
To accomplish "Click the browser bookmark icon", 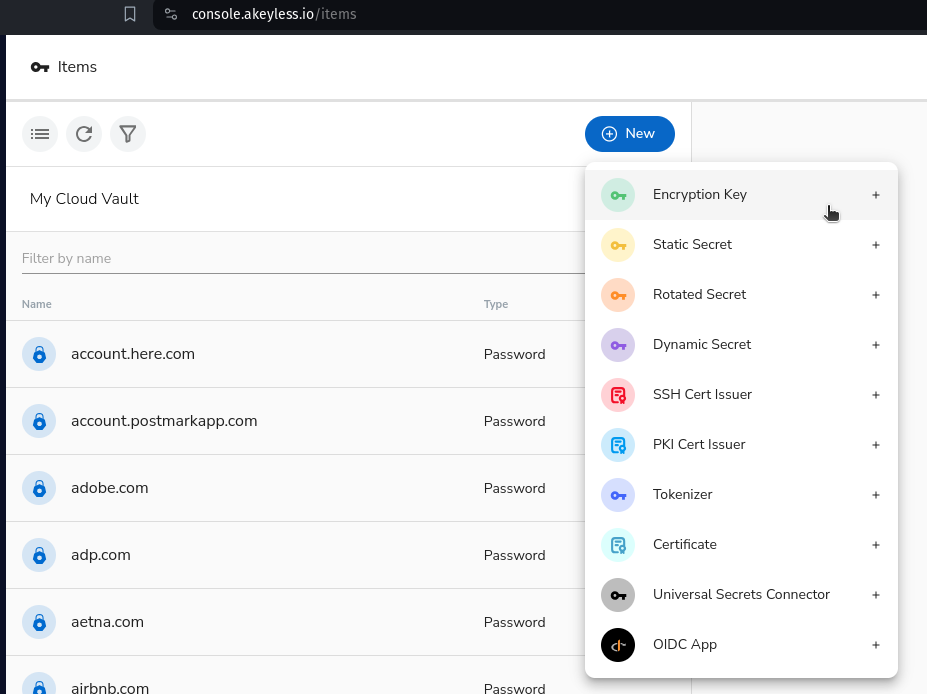I will (130, 14).
